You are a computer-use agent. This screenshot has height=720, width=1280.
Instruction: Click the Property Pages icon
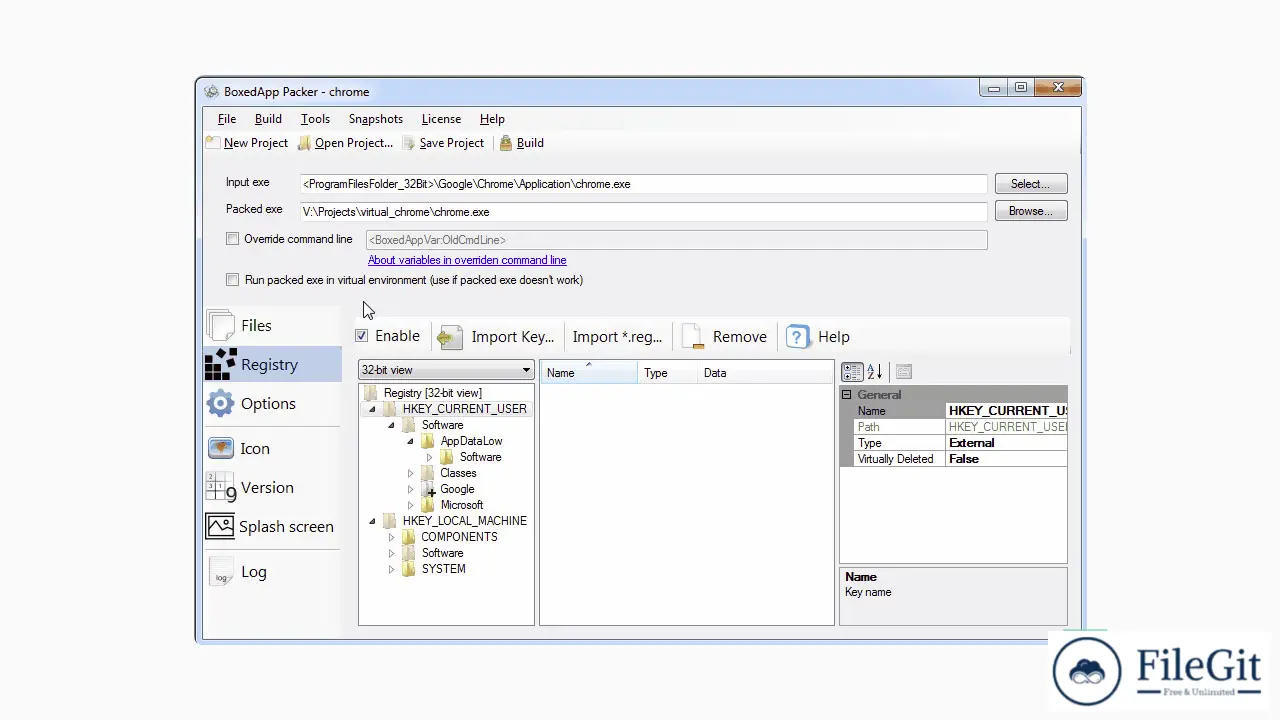904,372
